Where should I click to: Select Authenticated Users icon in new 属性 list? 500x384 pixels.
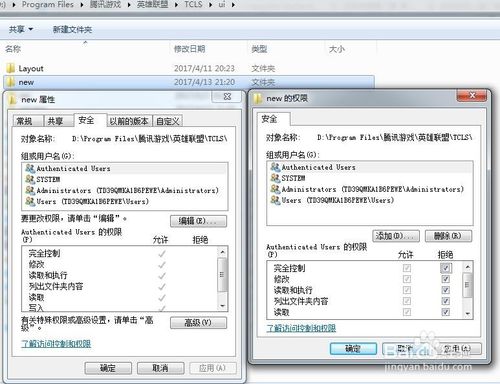30,168
